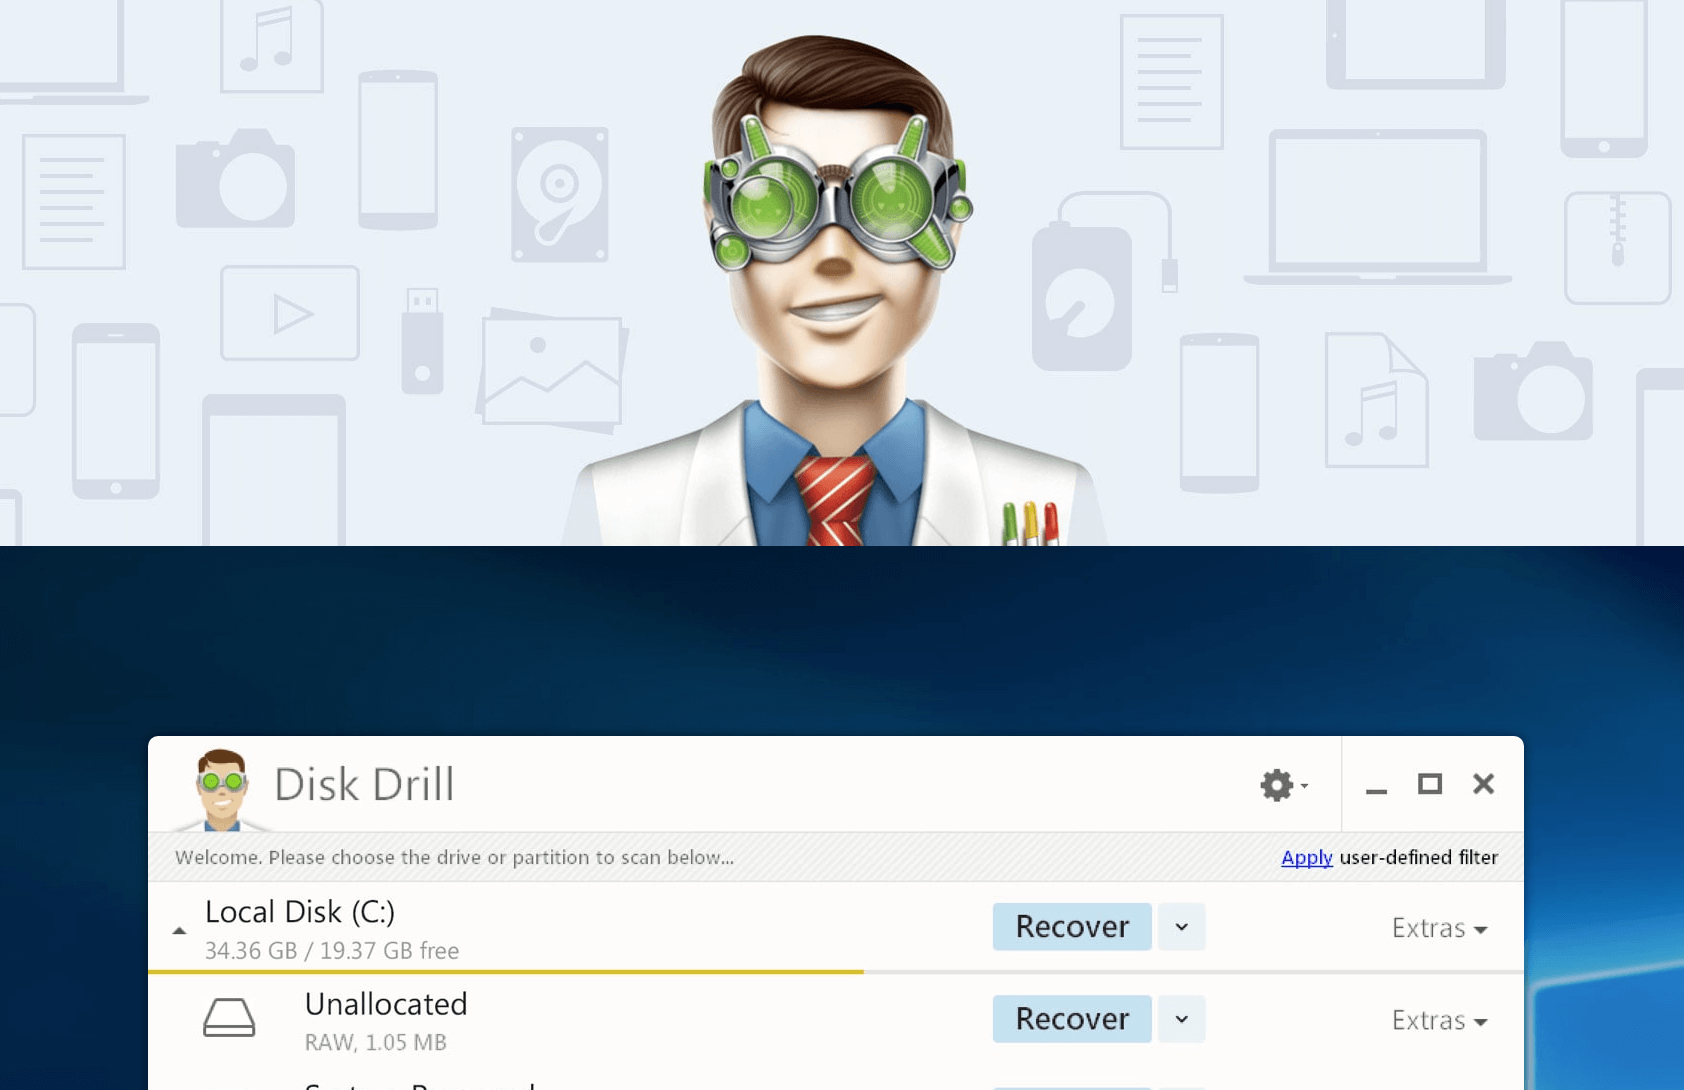Screen dimensions: 1684x1090
Task: Minimize the Disk Drill window
Action: pyautogui.click(x=1376, y=788)
